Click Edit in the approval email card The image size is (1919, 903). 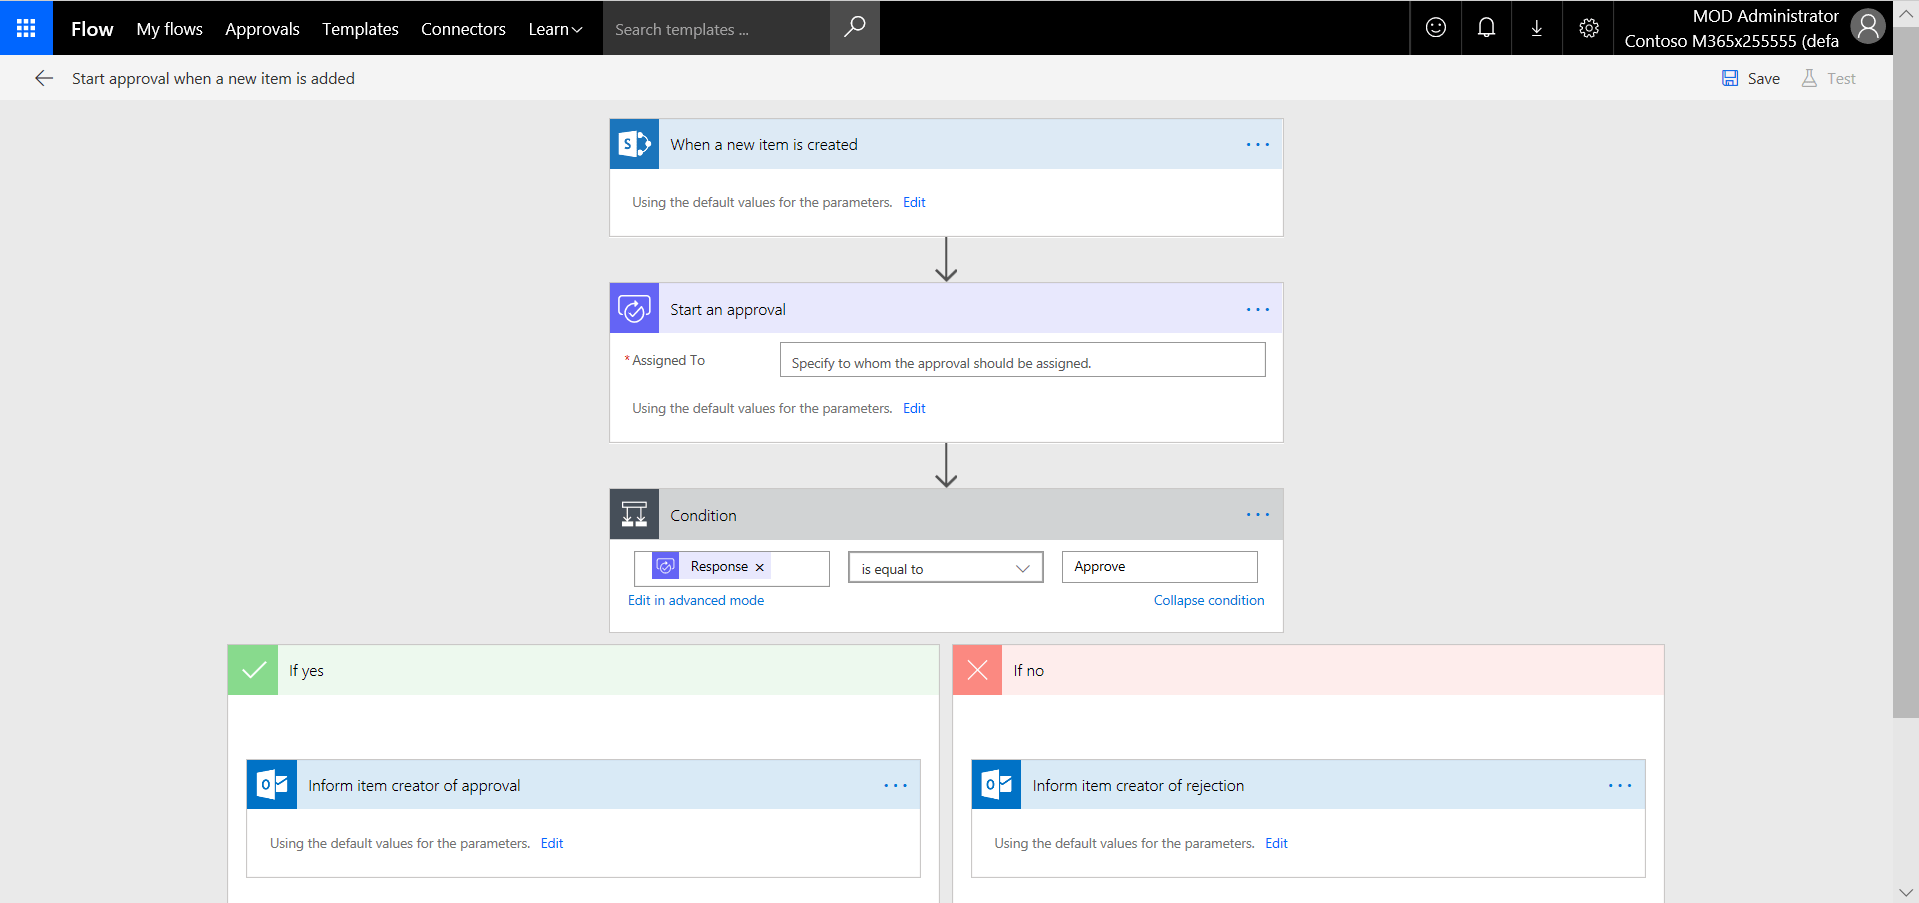pos(552,843)
